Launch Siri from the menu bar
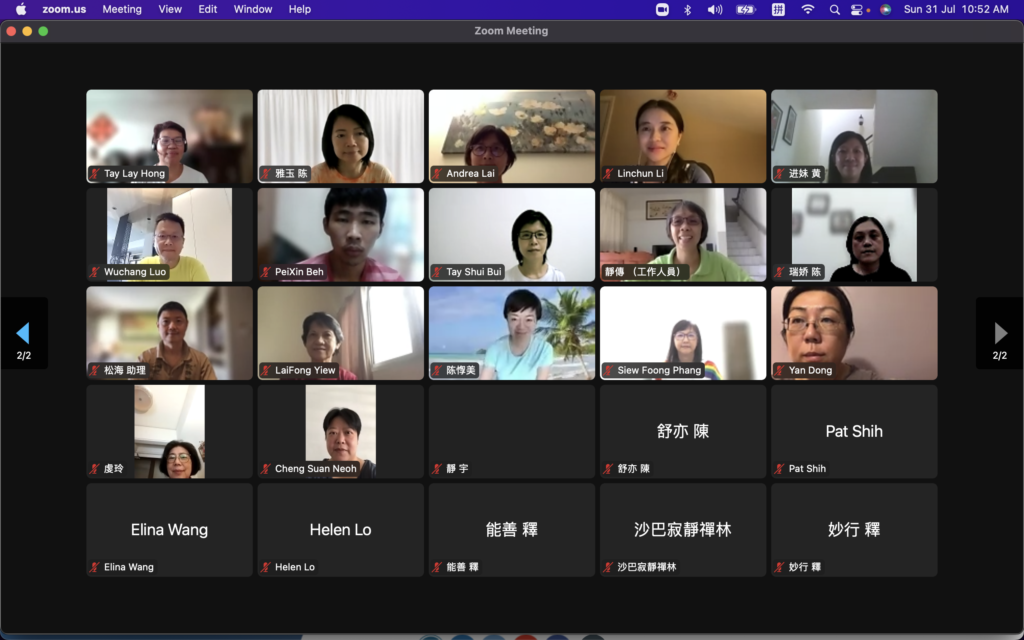The width and height of the screenshot is (1024, 640). 885,9
